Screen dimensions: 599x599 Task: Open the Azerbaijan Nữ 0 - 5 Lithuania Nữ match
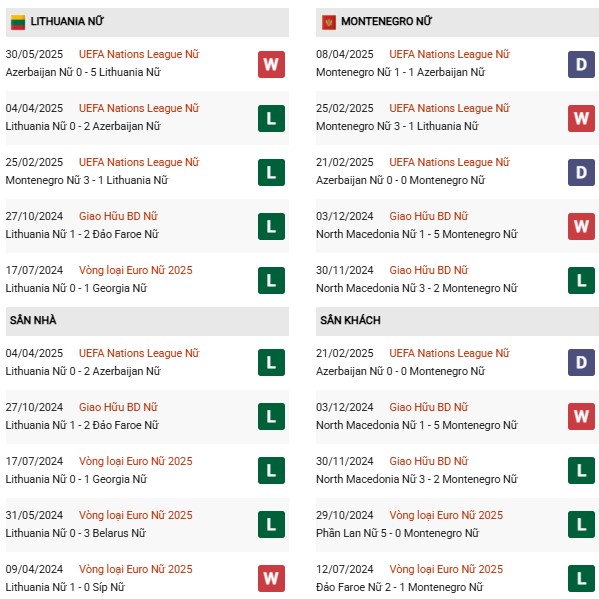(x=83, y=72)
